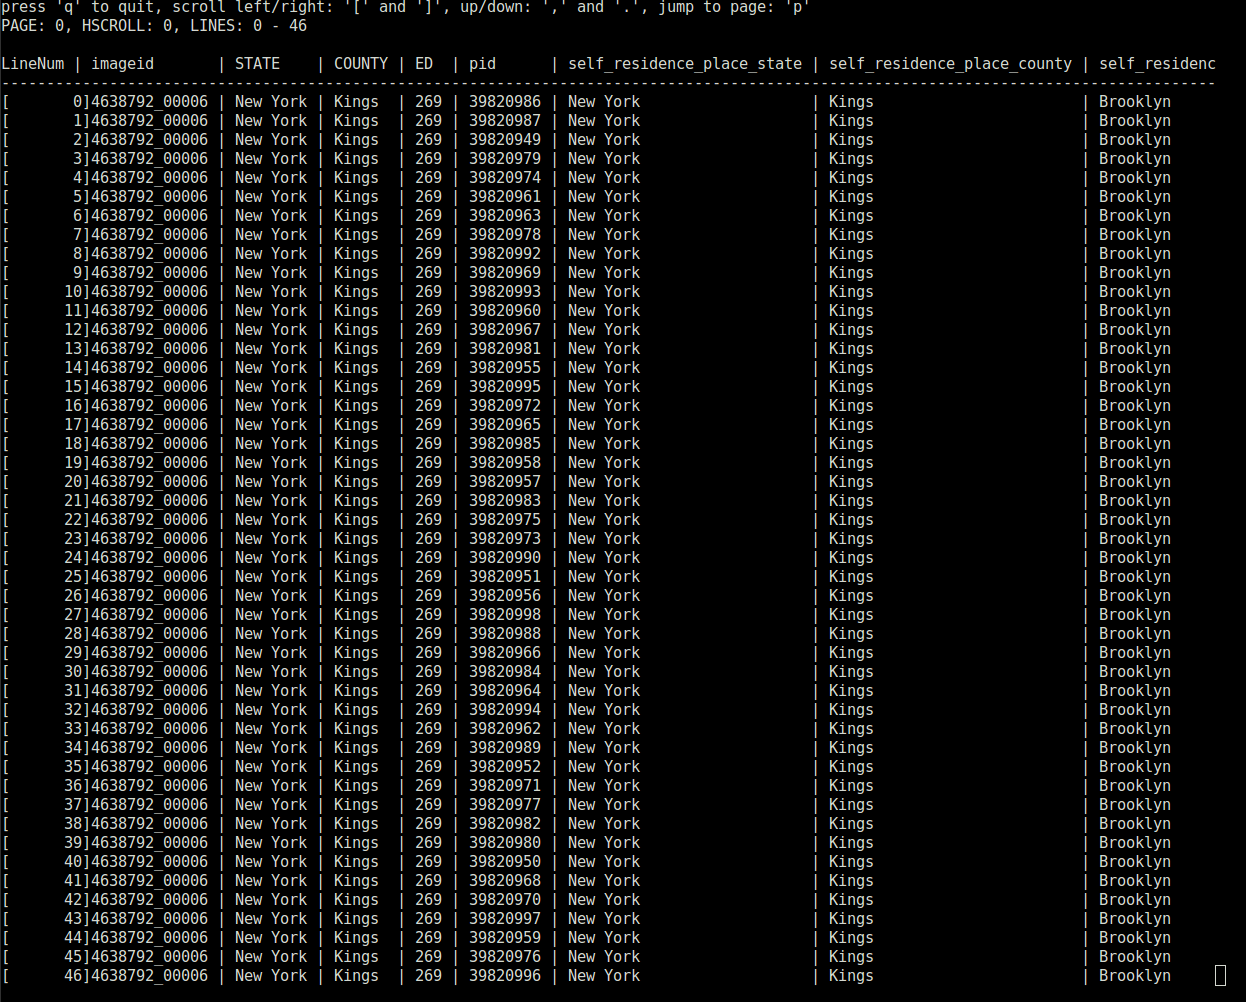Select pid value 39820970
This screenshot has height=1002, width=1246.
[x=505, y=899]
